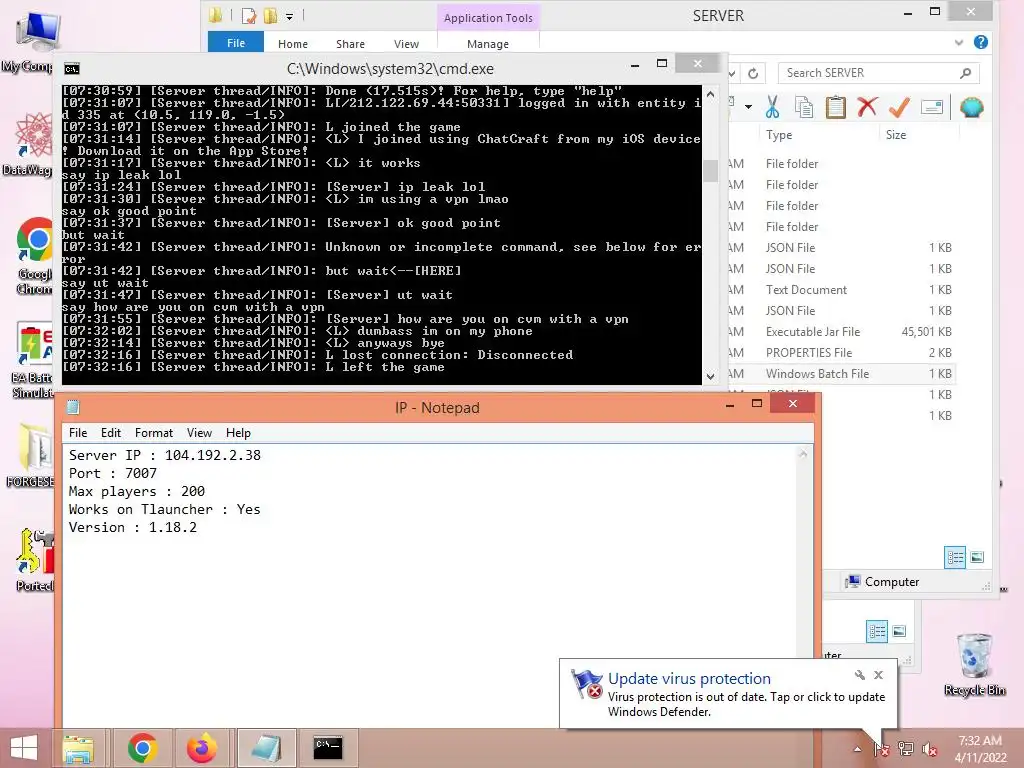Click the network tray icon
This screenshot has width=1024, height=768.
point(906,749)
